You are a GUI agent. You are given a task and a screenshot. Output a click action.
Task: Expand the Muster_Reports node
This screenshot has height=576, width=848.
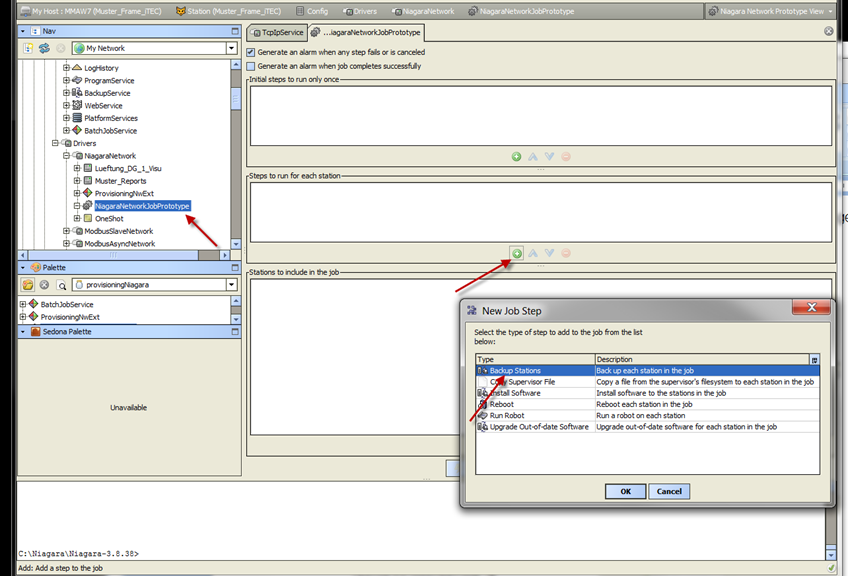coord(77,181)
